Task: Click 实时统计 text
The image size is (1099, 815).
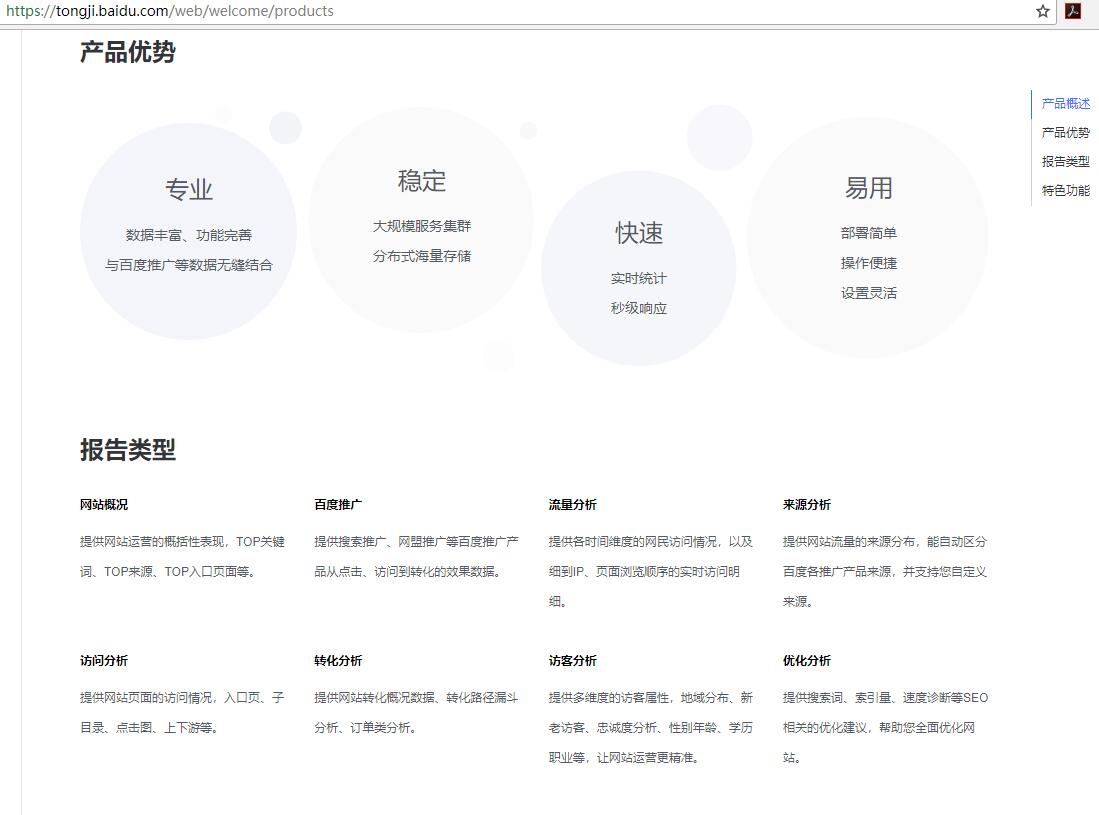Action: click(639, 278)
